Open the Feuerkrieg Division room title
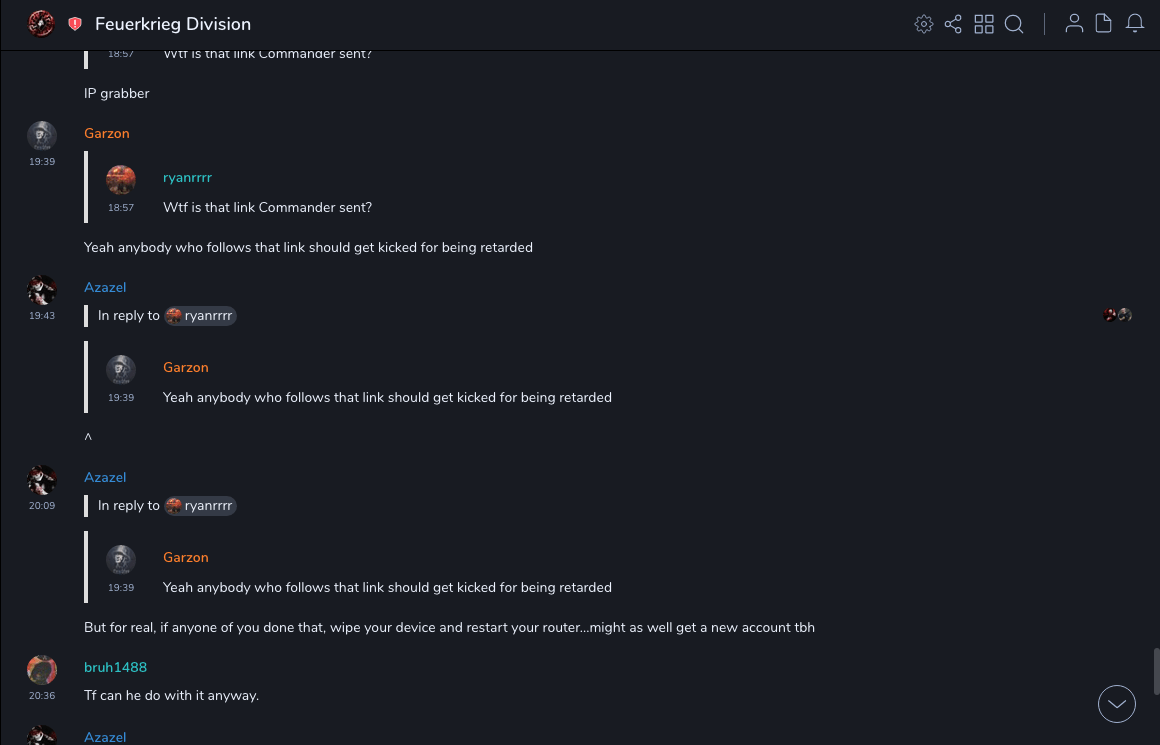The height and width of the screenshot is (745, 1160). (x=173, y=24)
